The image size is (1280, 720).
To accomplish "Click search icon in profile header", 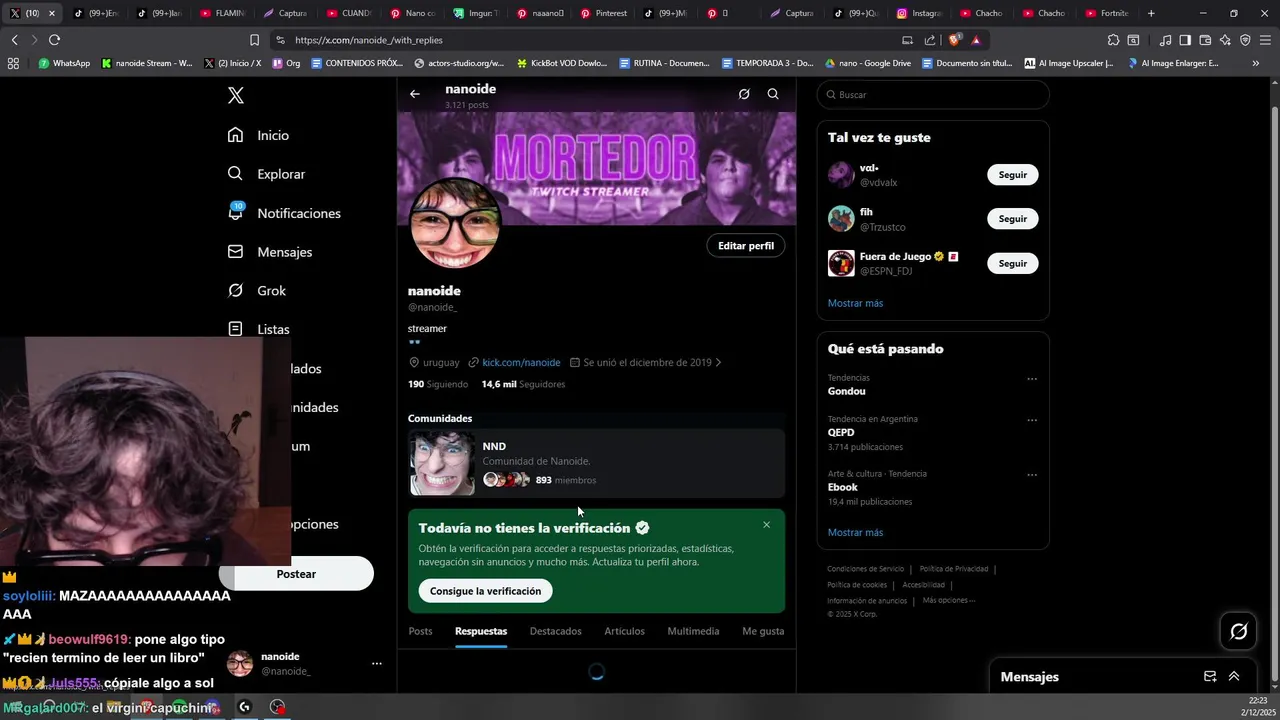I will coord(773,94).
